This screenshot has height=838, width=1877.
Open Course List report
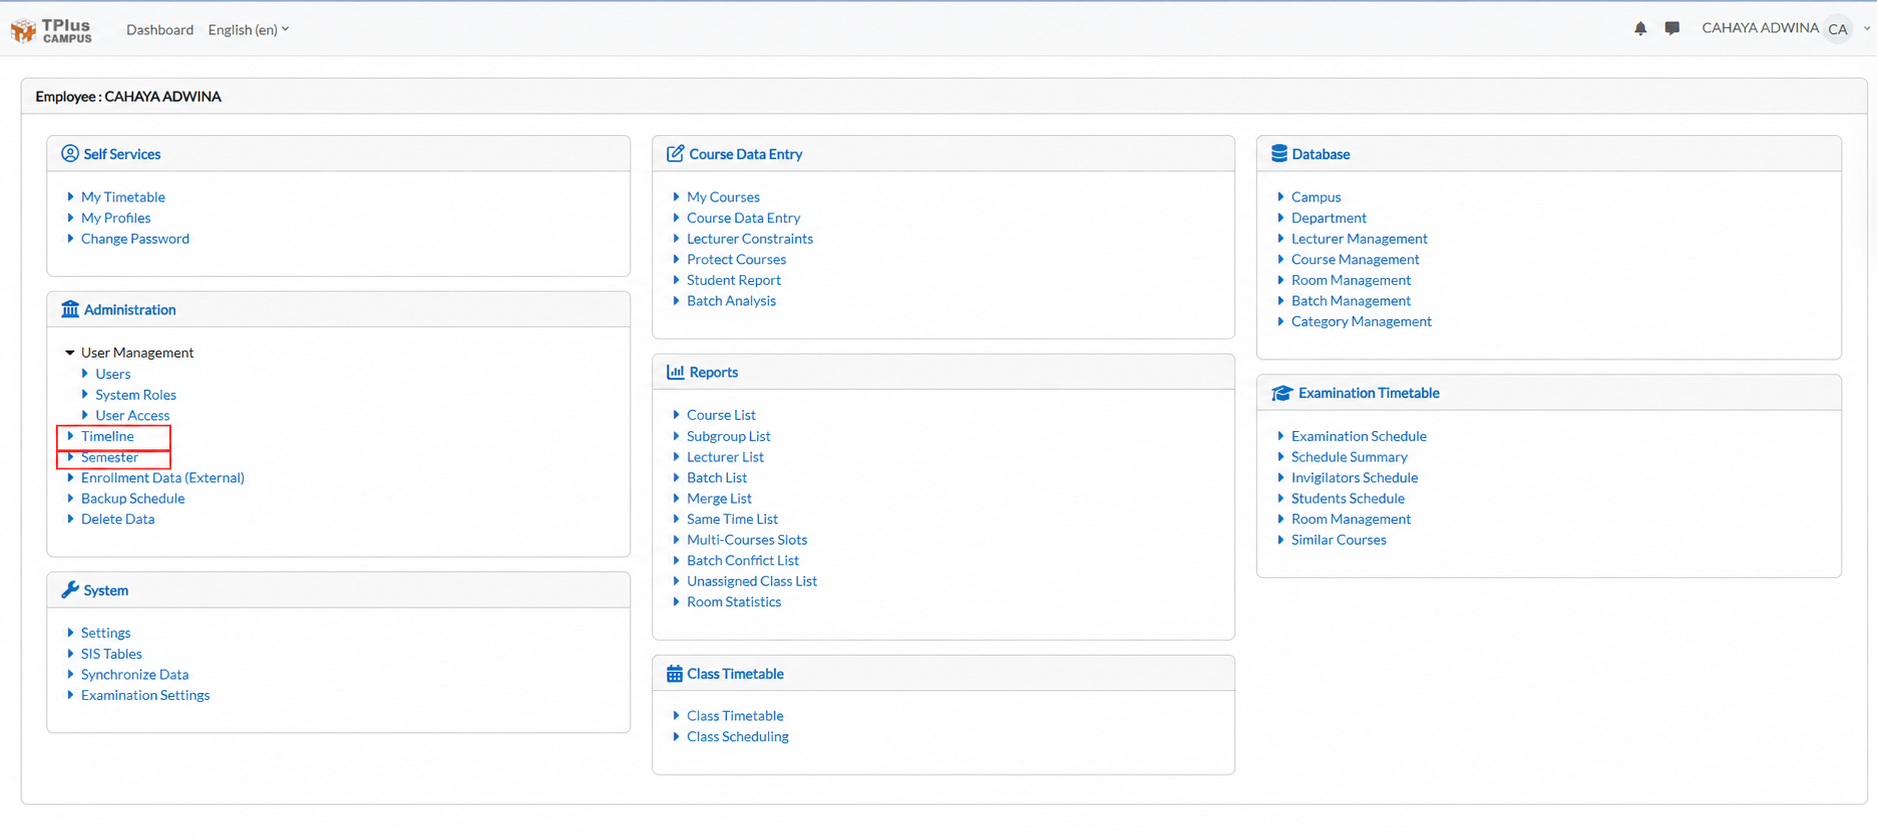point(721,415)
